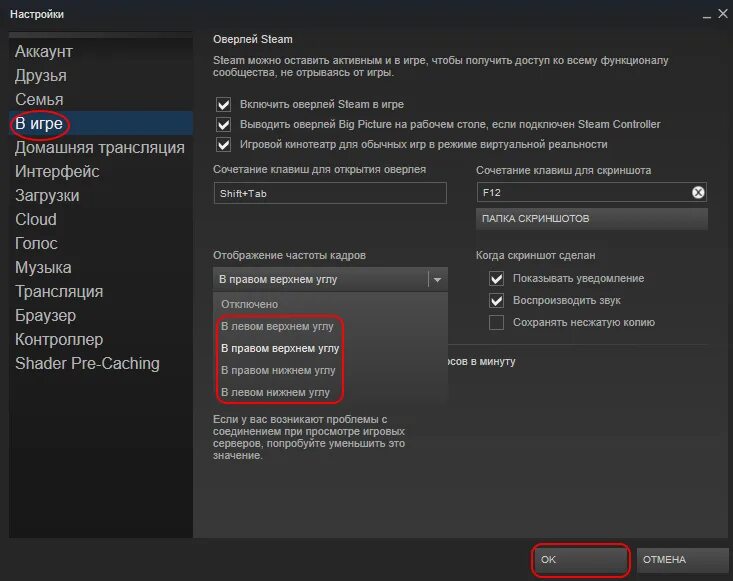Clear the F12 screenshot hotkey
This screenshot has width=733, height=581.
click(x=698, y=192)
